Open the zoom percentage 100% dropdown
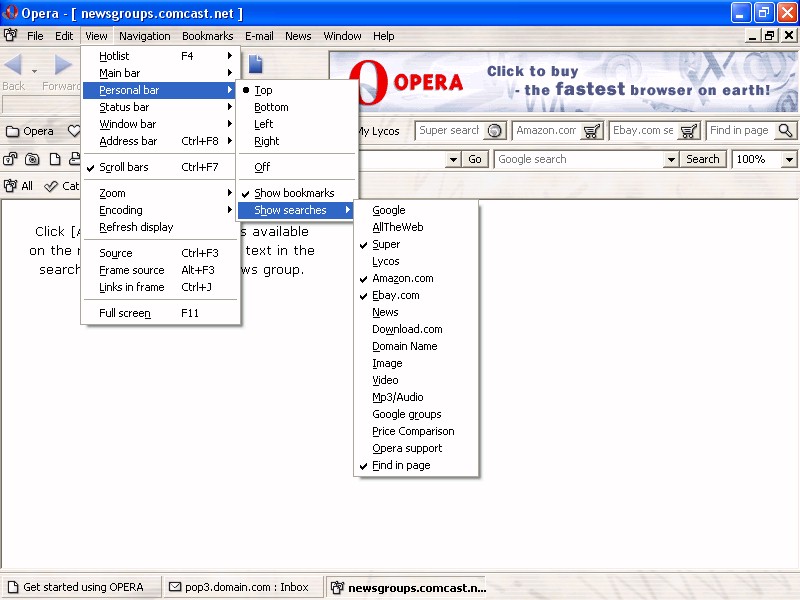Image resolution: width=800 pixels, height=600 pixels. point(789,159)
